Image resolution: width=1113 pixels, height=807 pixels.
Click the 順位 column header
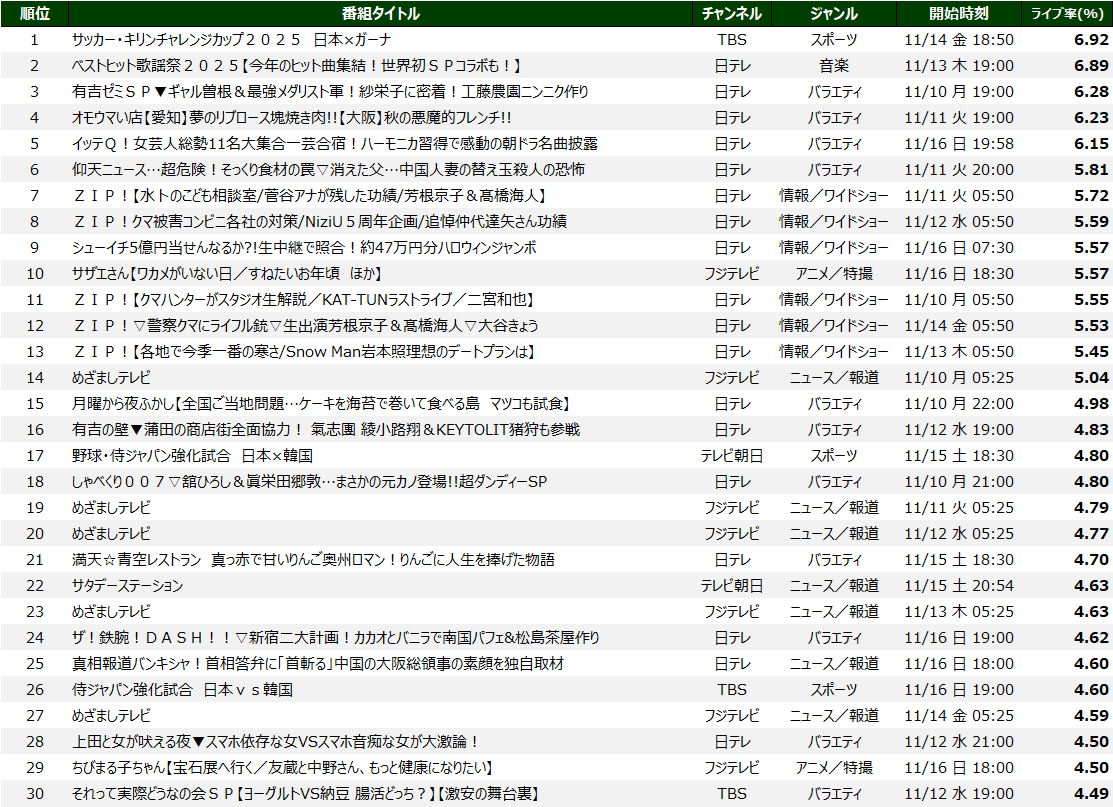33,13
